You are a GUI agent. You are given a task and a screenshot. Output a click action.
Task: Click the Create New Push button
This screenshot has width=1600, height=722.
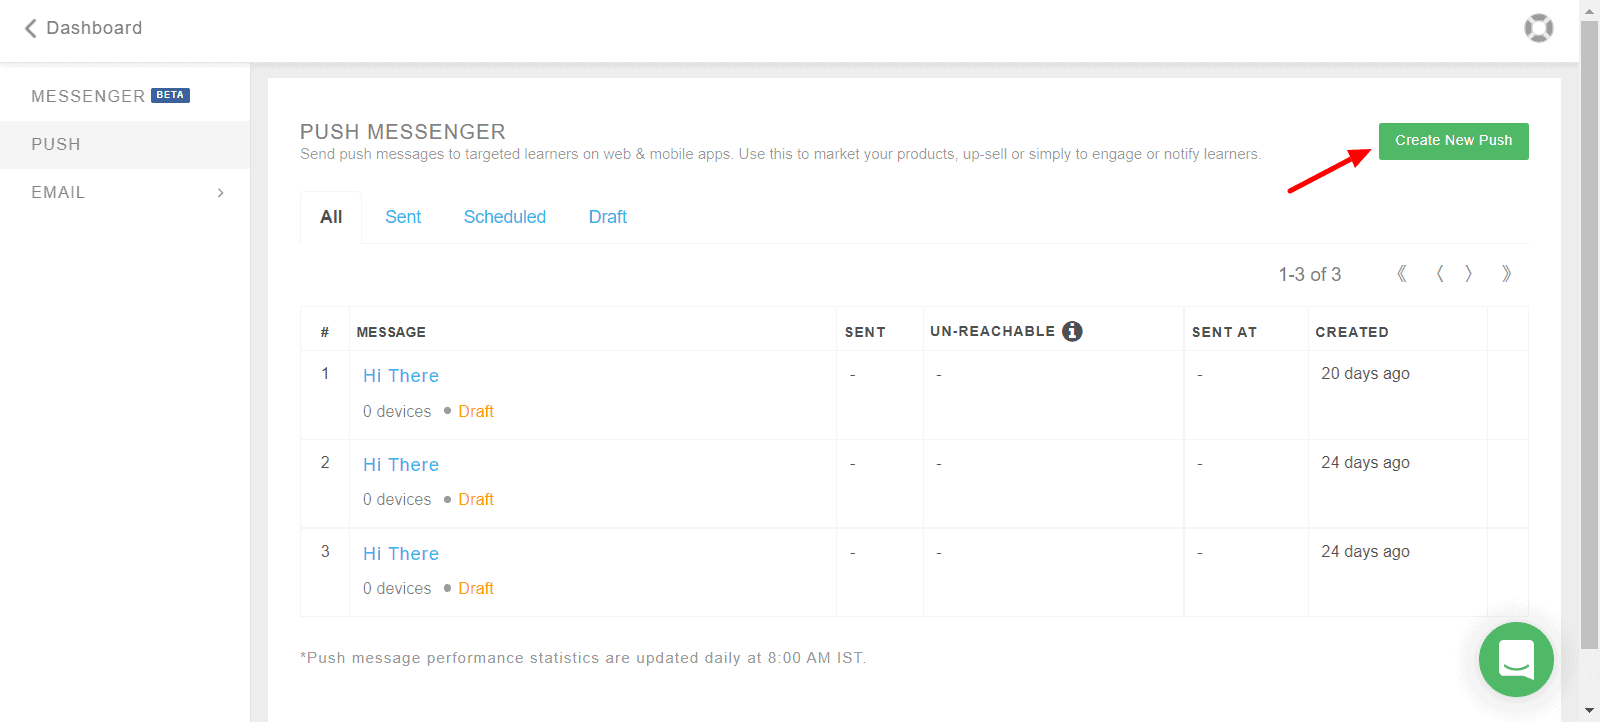pos(1453,141)
